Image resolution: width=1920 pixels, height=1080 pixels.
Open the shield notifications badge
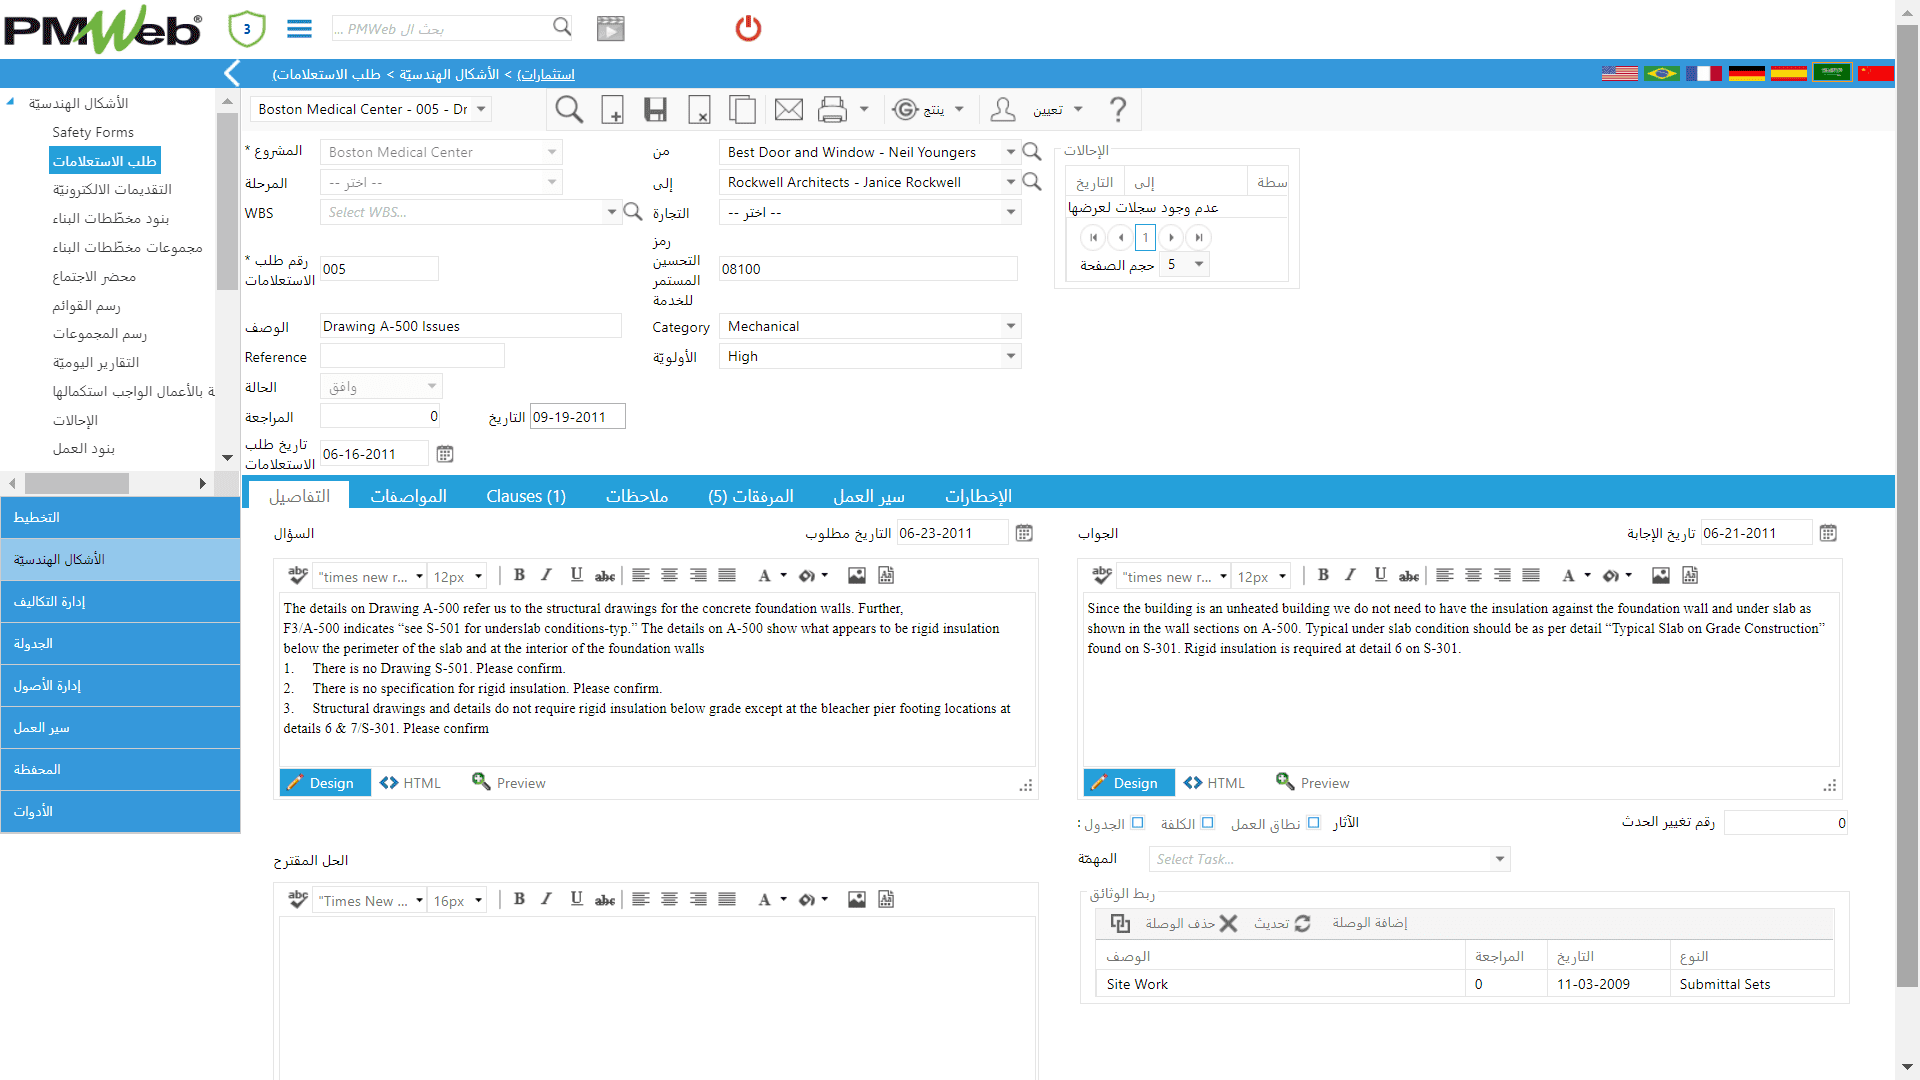246,29
